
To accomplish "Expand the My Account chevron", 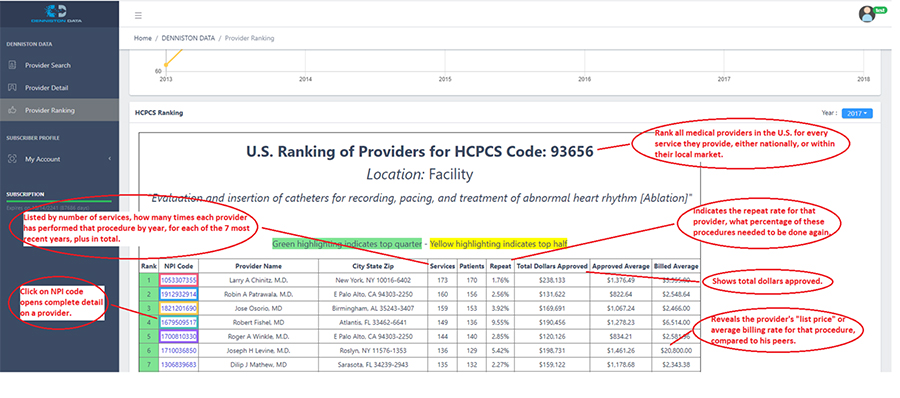I will (109, 159).
